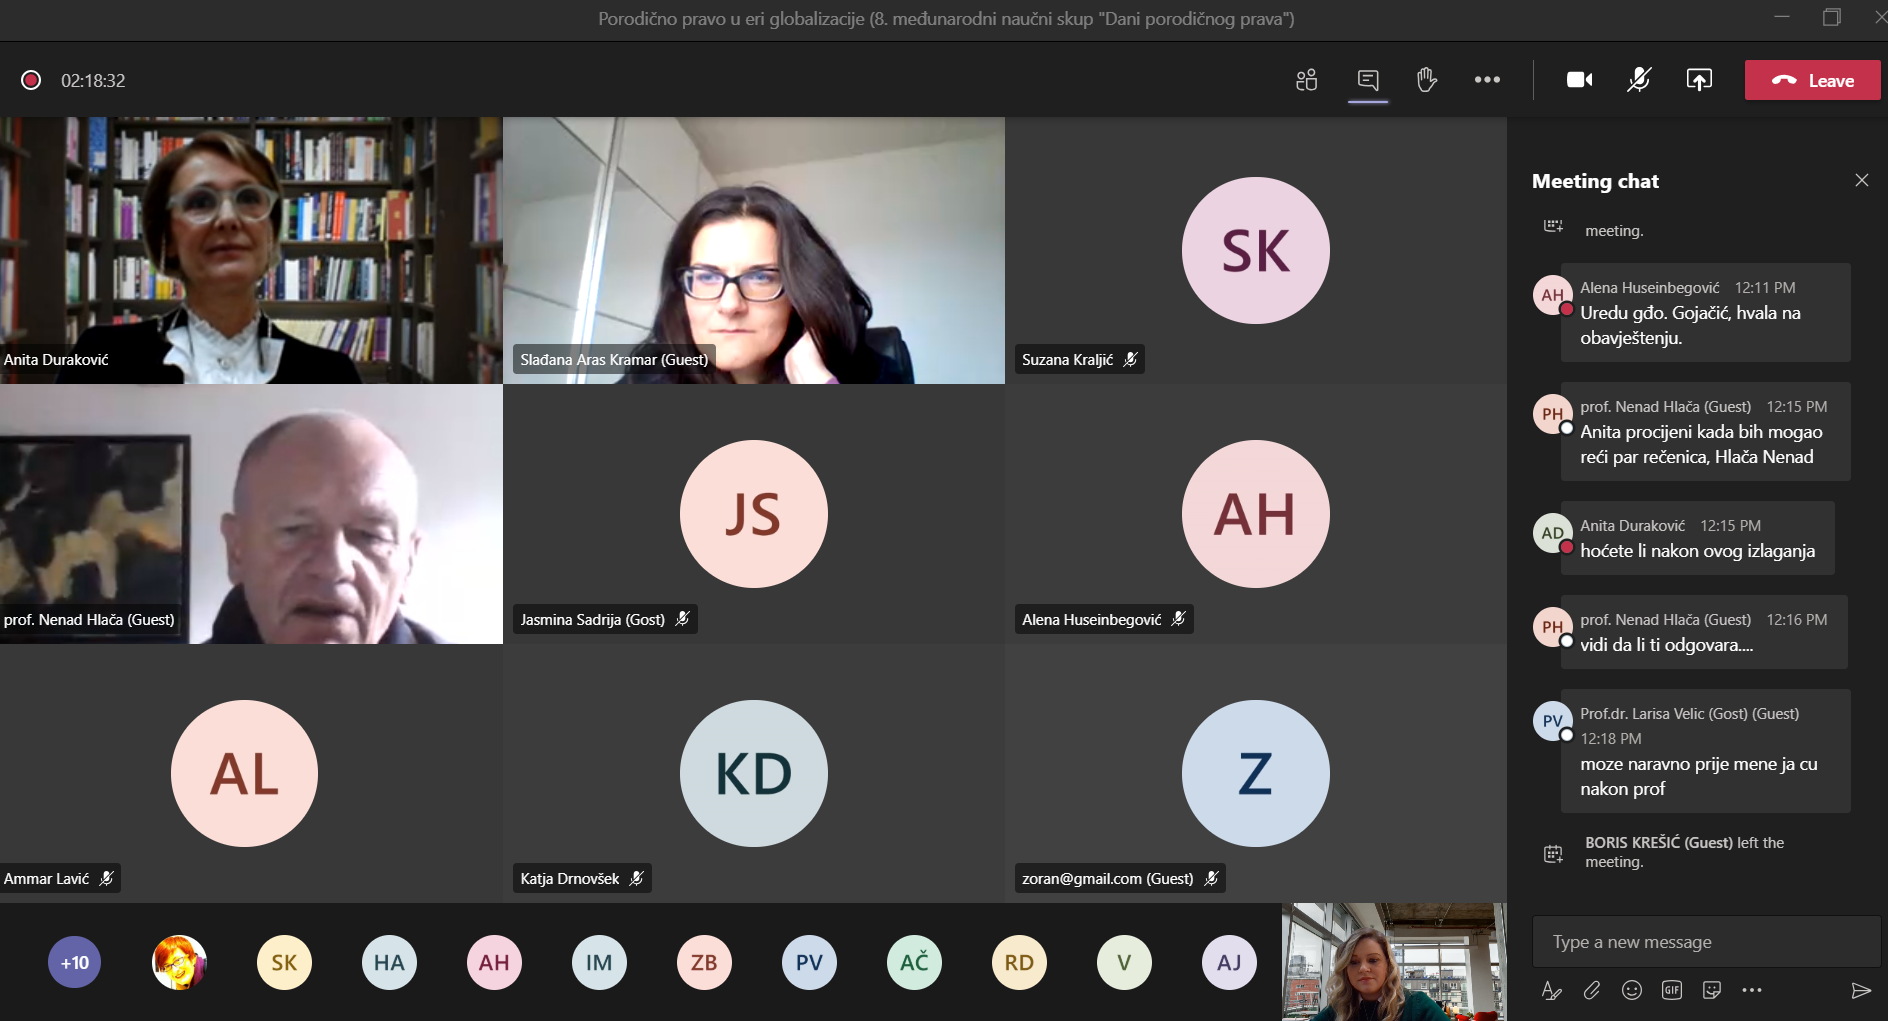This screenshot has width=1888, height=1021.
Task: Open the emoji picker
Action: [1632, 990]
